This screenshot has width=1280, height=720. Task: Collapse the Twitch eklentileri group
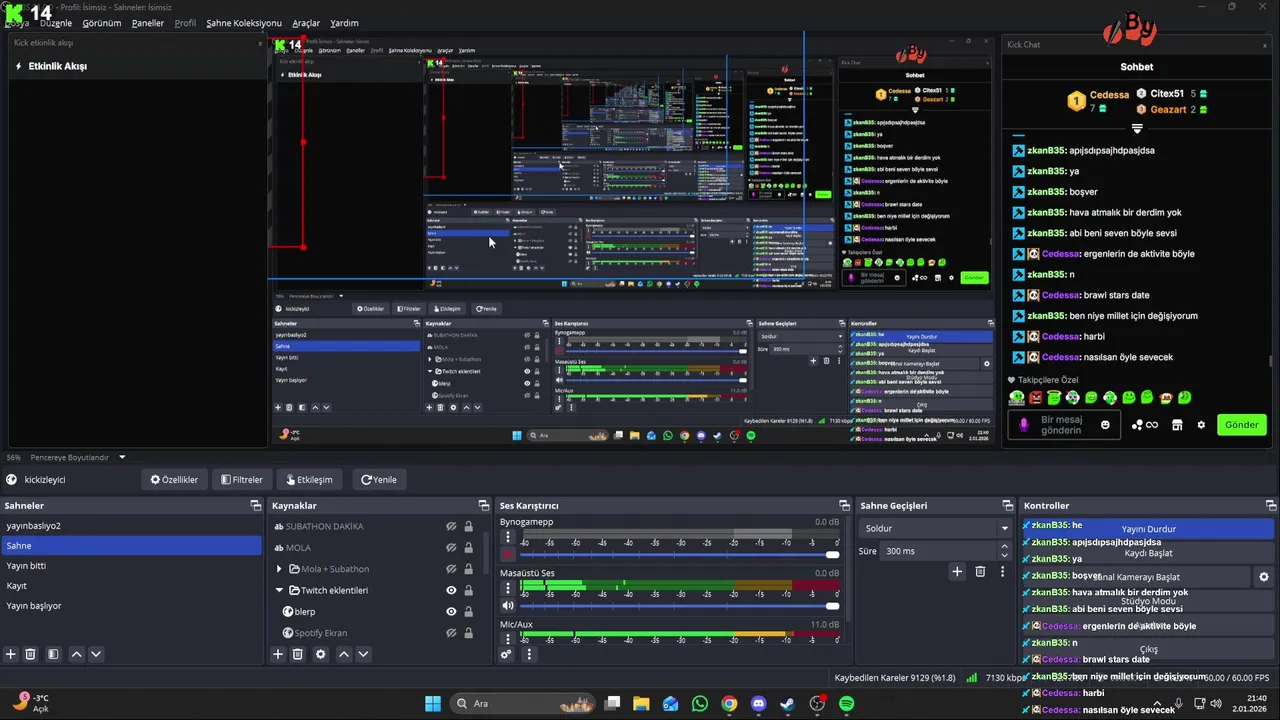coord(279,591)
